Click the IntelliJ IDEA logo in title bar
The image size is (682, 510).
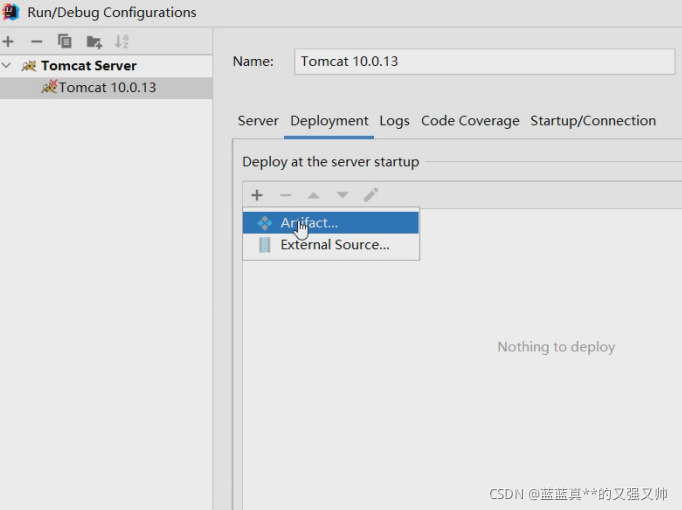click(10, 12)
